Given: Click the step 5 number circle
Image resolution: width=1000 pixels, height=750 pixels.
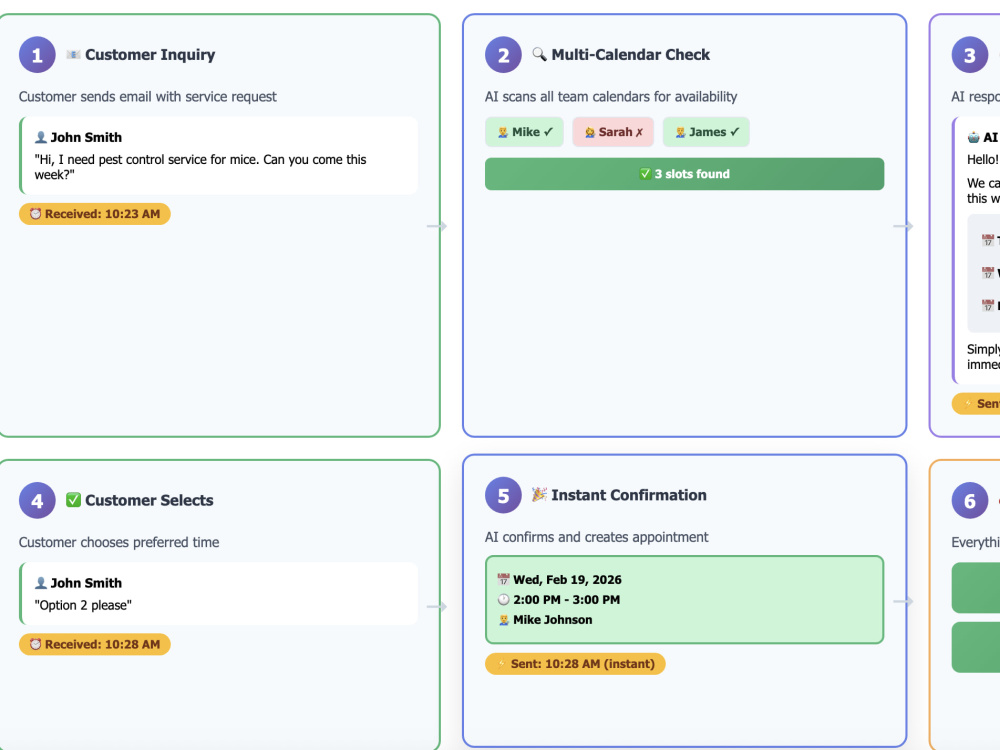Looking at the screenshot, I should (503, 495).
